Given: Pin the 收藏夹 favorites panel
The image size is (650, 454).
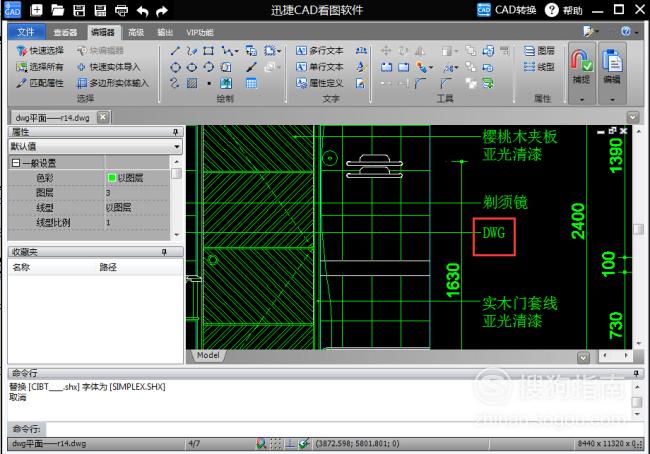Looking at the screenshot, I should pyautogui.click(x=165, y=252).
